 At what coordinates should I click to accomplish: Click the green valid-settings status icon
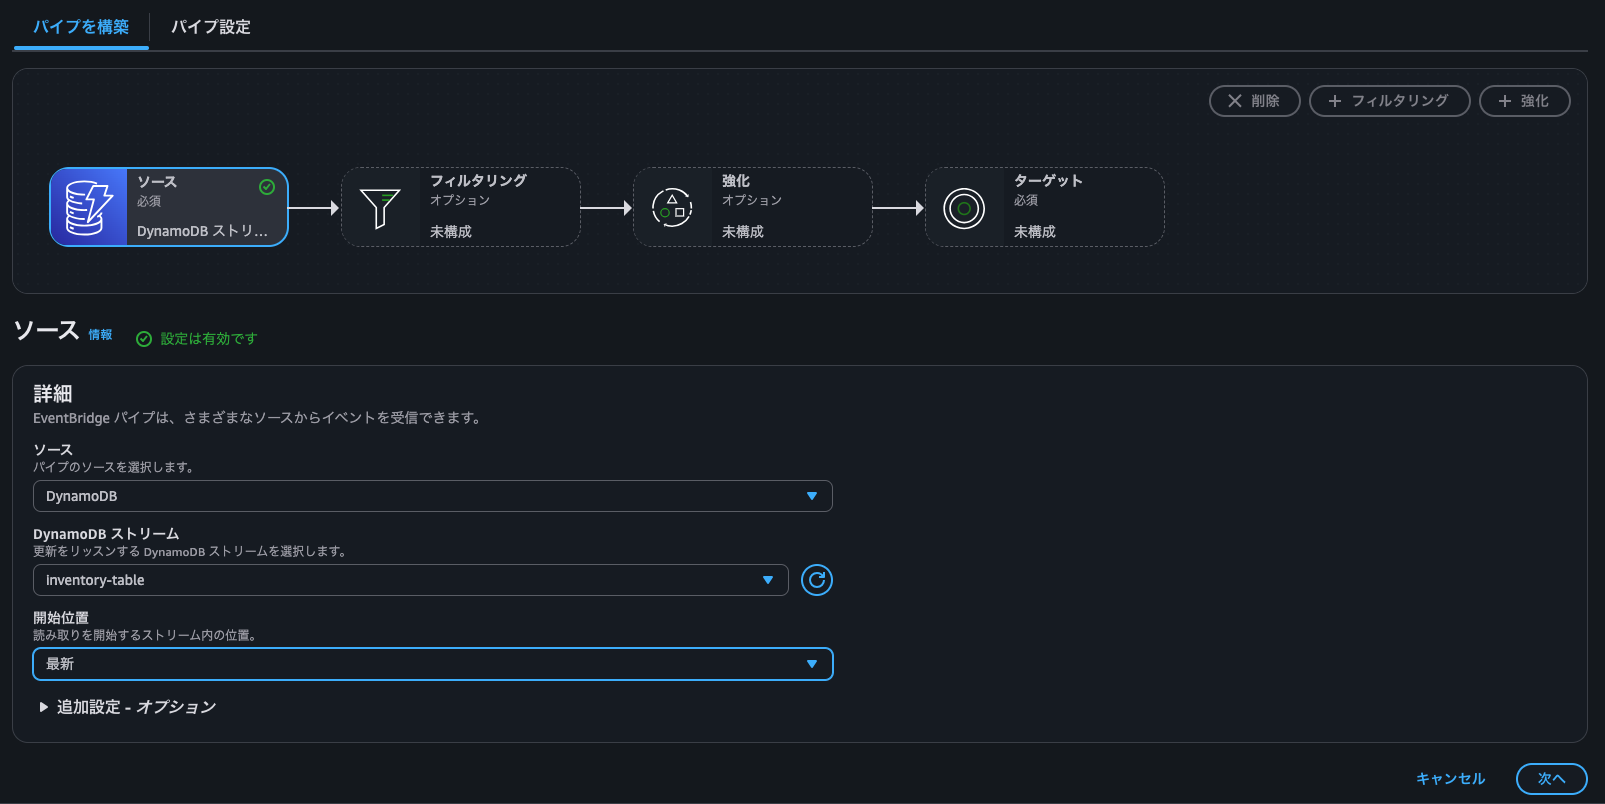point(144,339)
